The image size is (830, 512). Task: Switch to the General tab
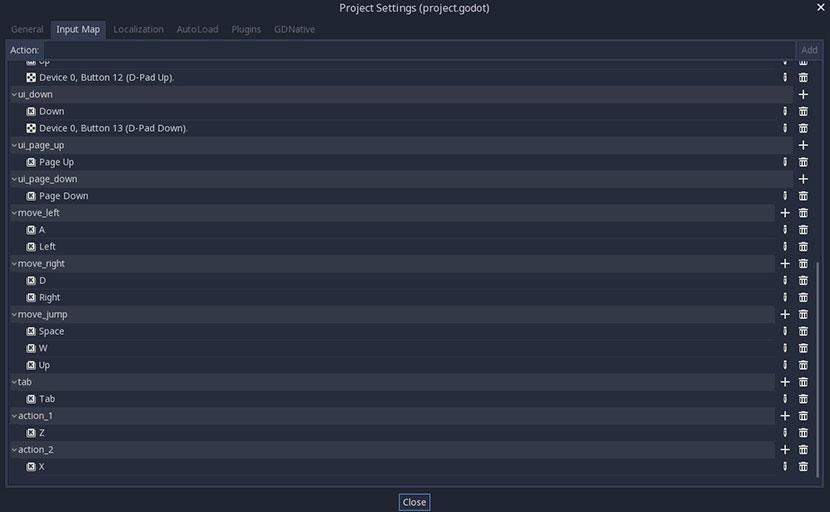point(27,29)
